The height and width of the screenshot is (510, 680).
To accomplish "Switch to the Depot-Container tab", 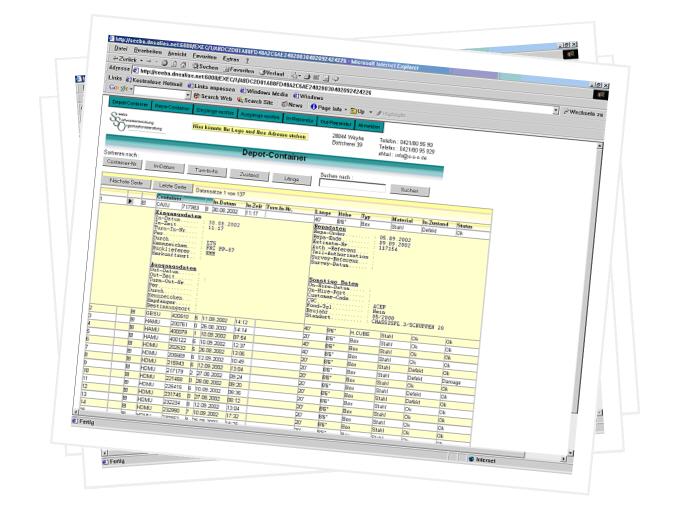I will tap(123, 104).
